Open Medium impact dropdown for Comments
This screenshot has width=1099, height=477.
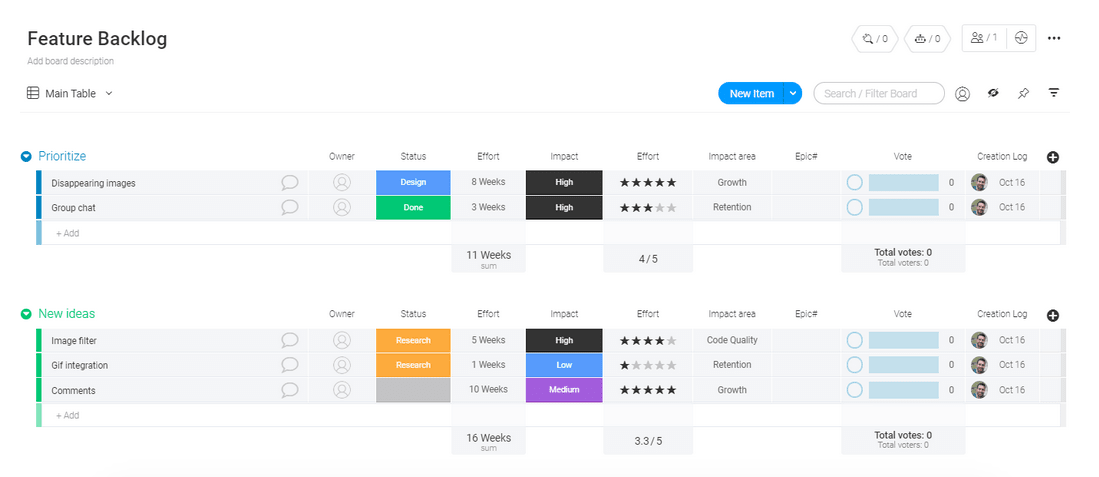[564, 389]
